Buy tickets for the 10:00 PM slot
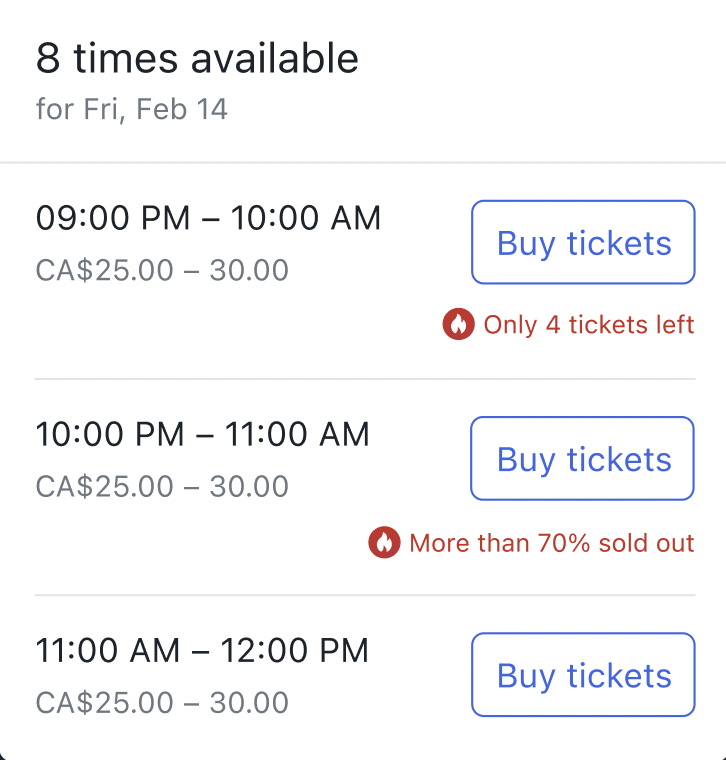Viewport: 726px width, 760px height. click(x=583, y=458)
